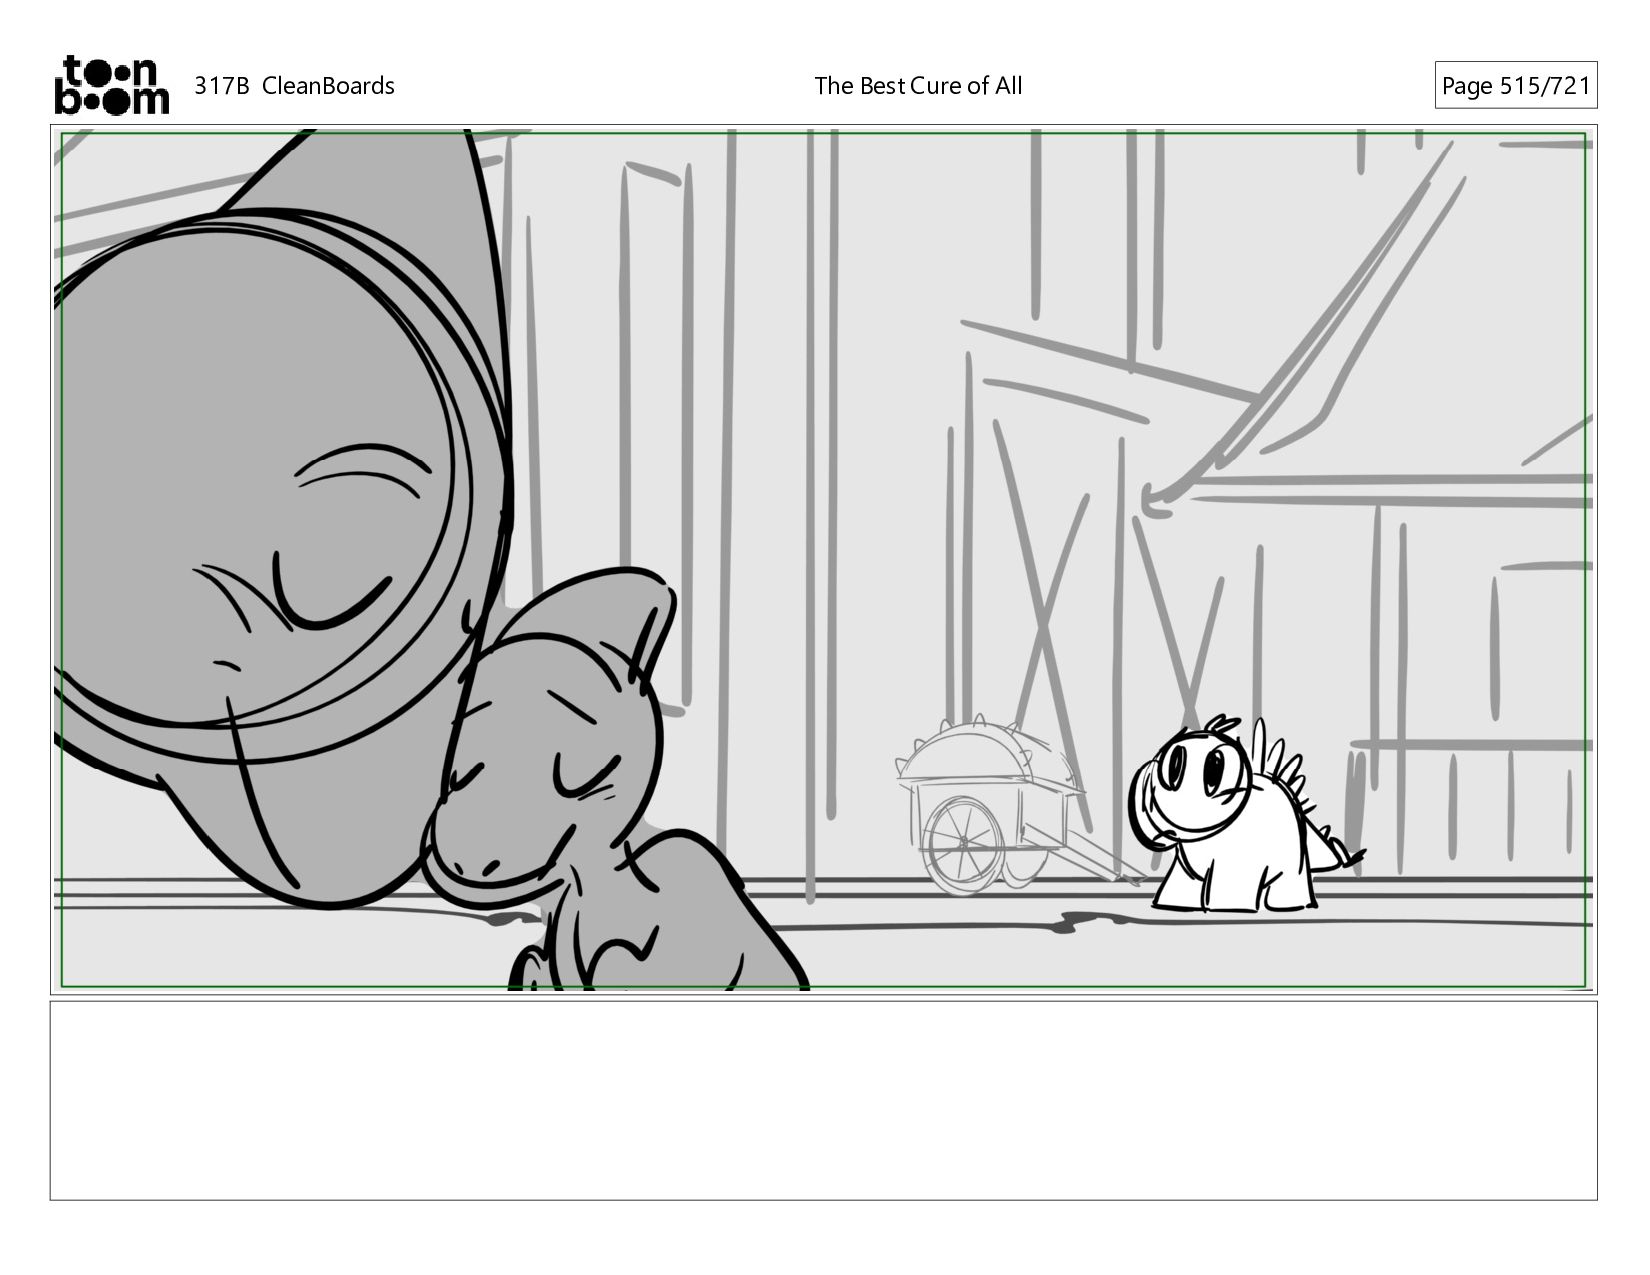Click the '317B CleanBoards' header text

294,86
